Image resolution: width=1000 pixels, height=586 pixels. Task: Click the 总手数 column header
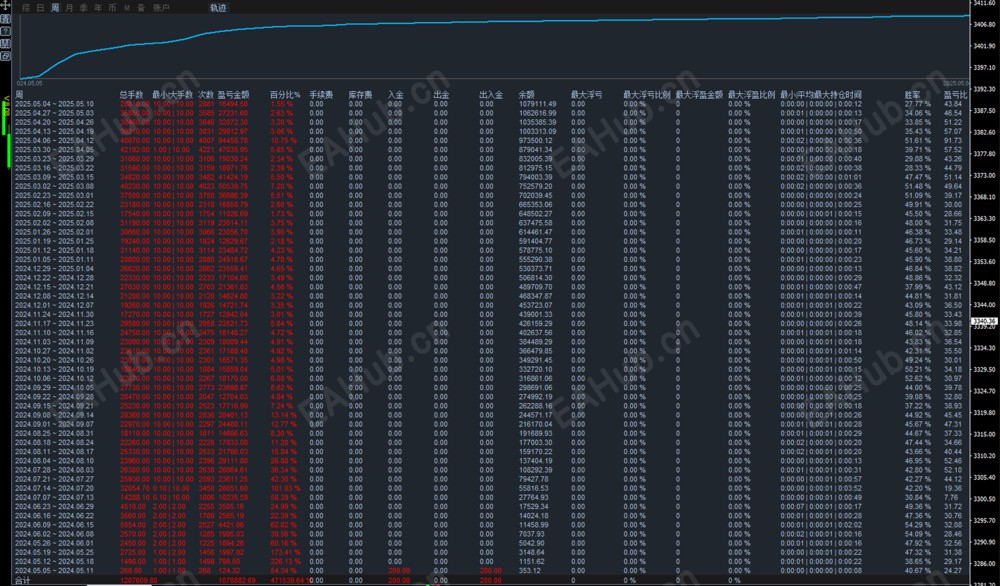[131, 94]
